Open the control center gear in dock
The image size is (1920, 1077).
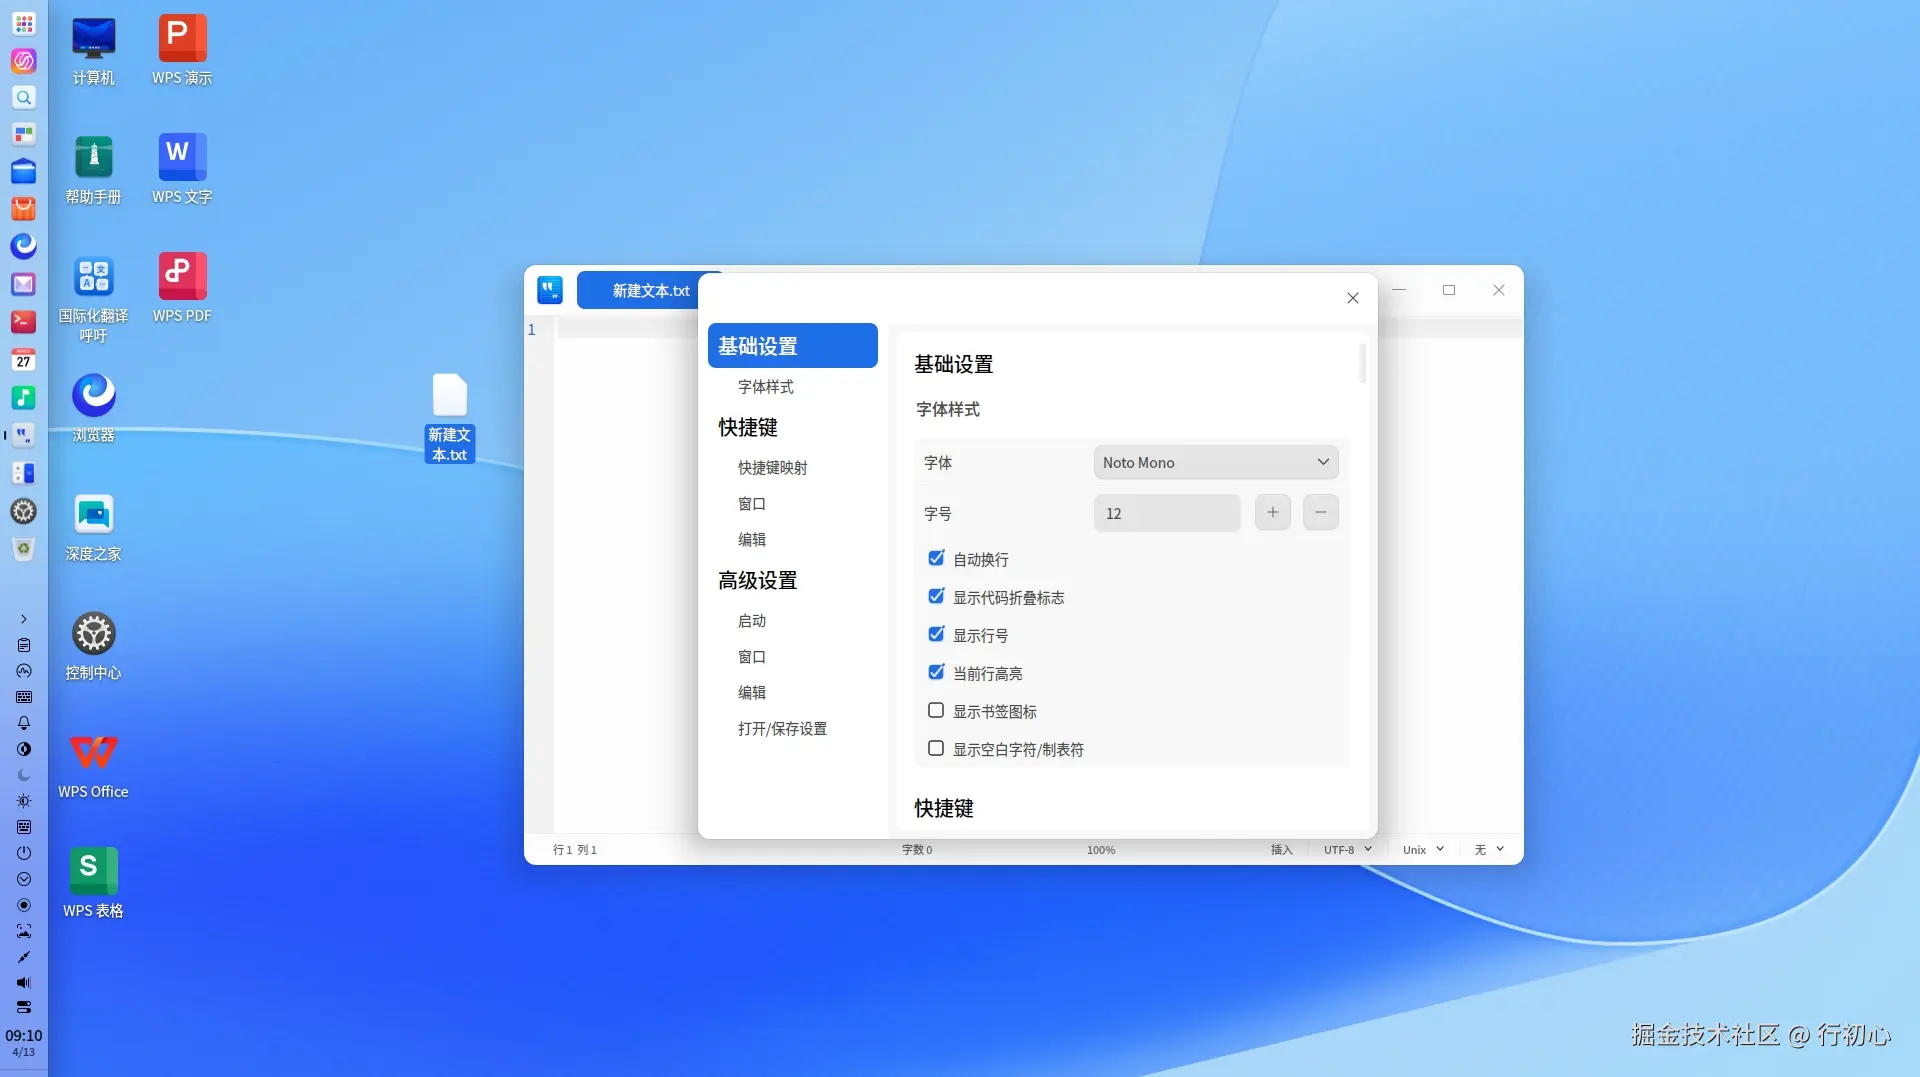point(24,511)
